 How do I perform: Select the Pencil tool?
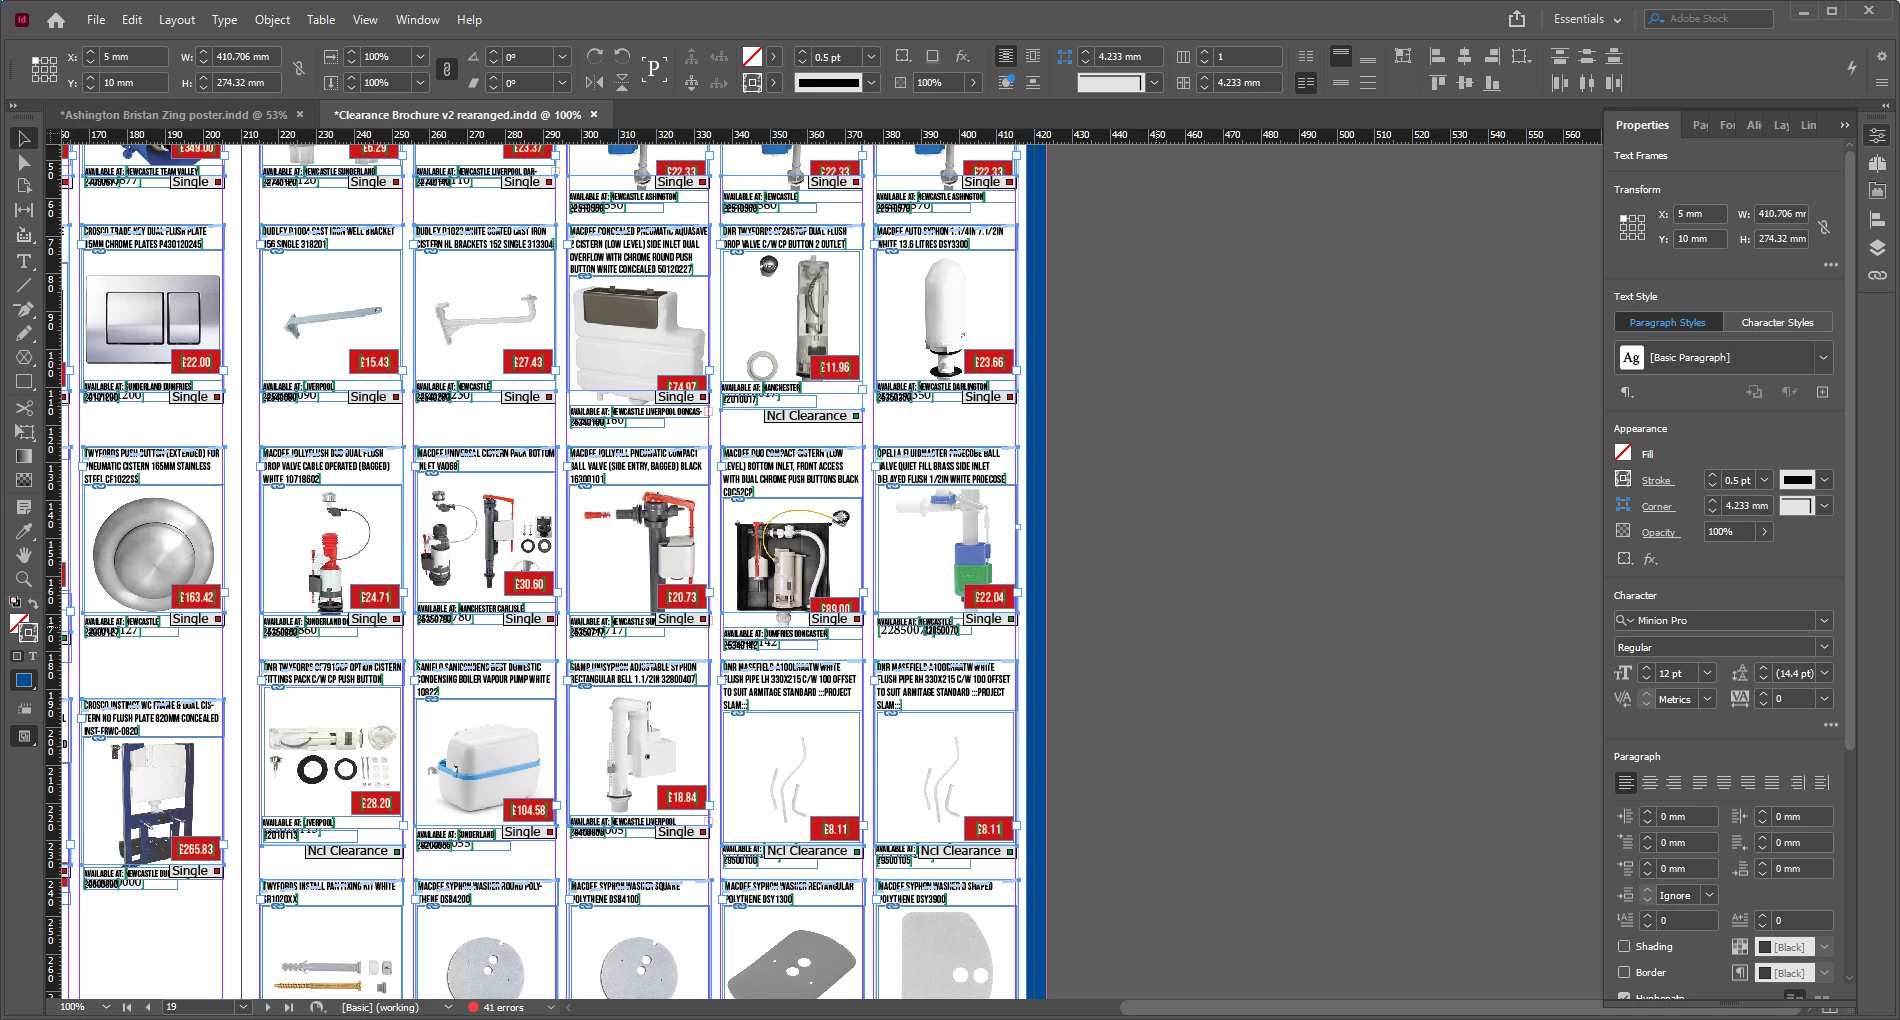pos(24,333)
